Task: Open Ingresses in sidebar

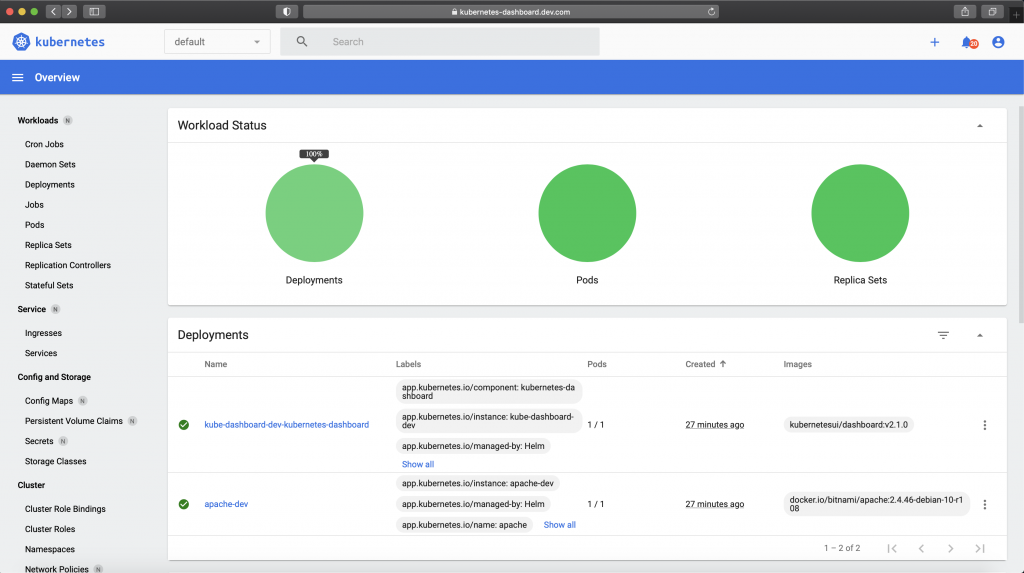Action: coord(43,333)
